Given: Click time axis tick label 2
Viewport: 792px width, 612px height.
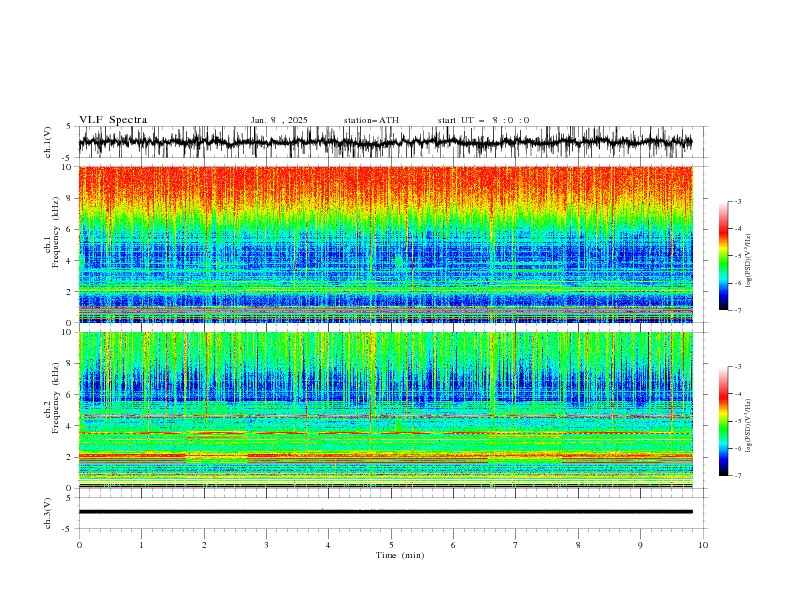Looking at the screenshot, I should [204, 545].
